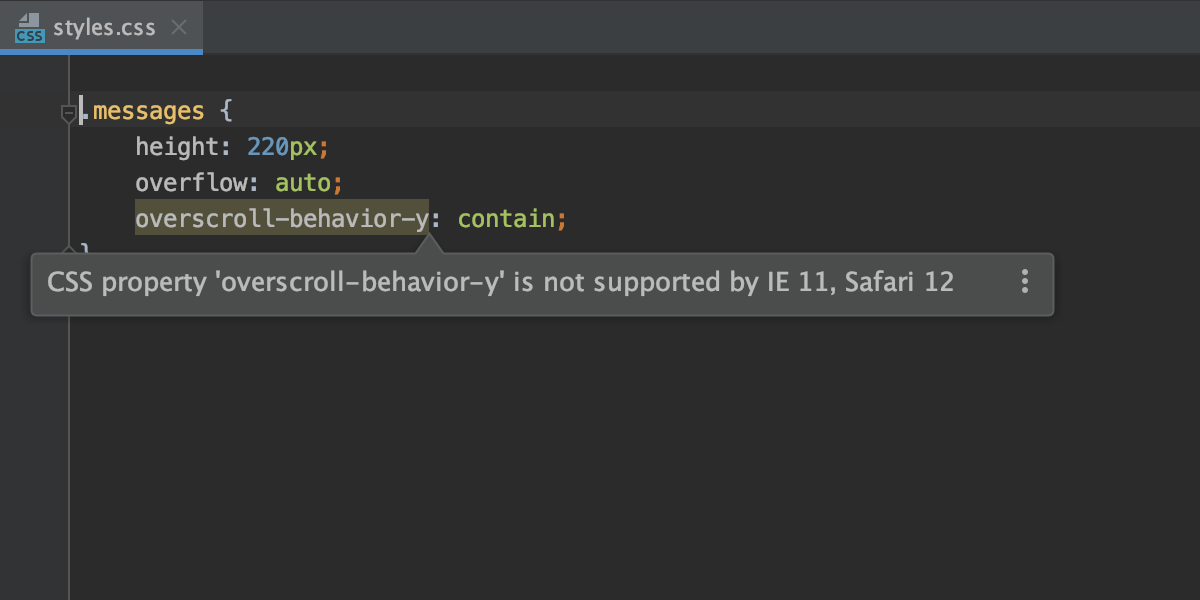Click the CSS file type icon on the styles.css tab
The width and height of the screenshot is (1200, 600).
(x=29, y=28)
